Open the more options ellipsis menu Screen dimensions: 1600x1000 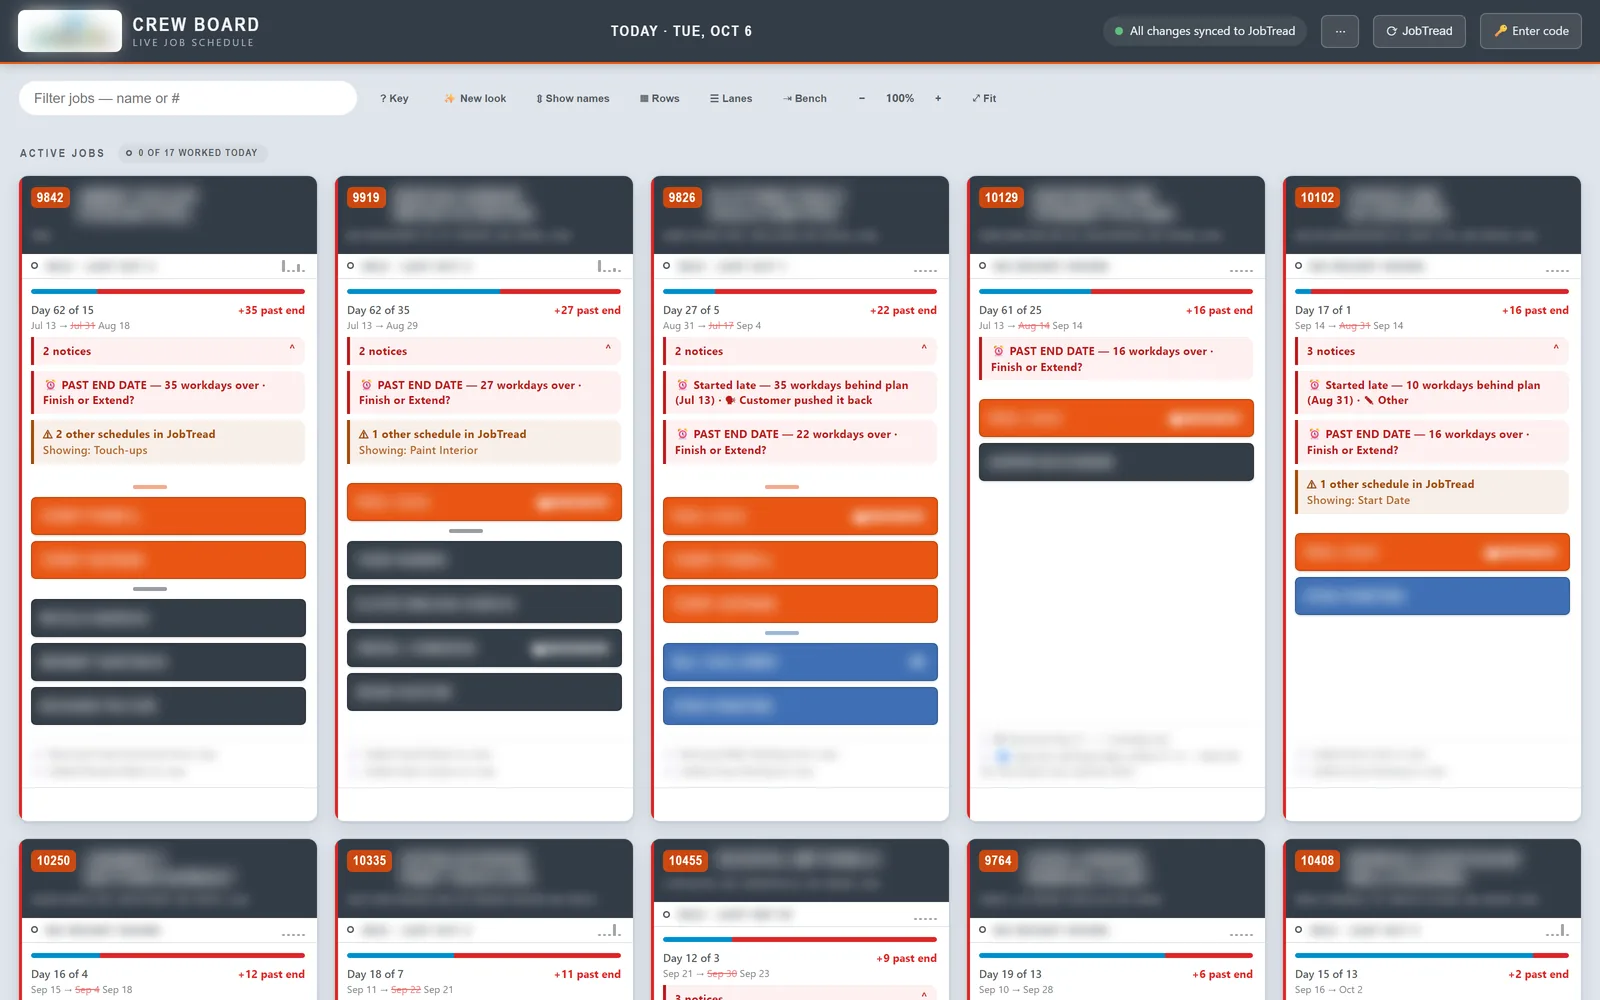pyautogui.click(x=1340, y=31)
